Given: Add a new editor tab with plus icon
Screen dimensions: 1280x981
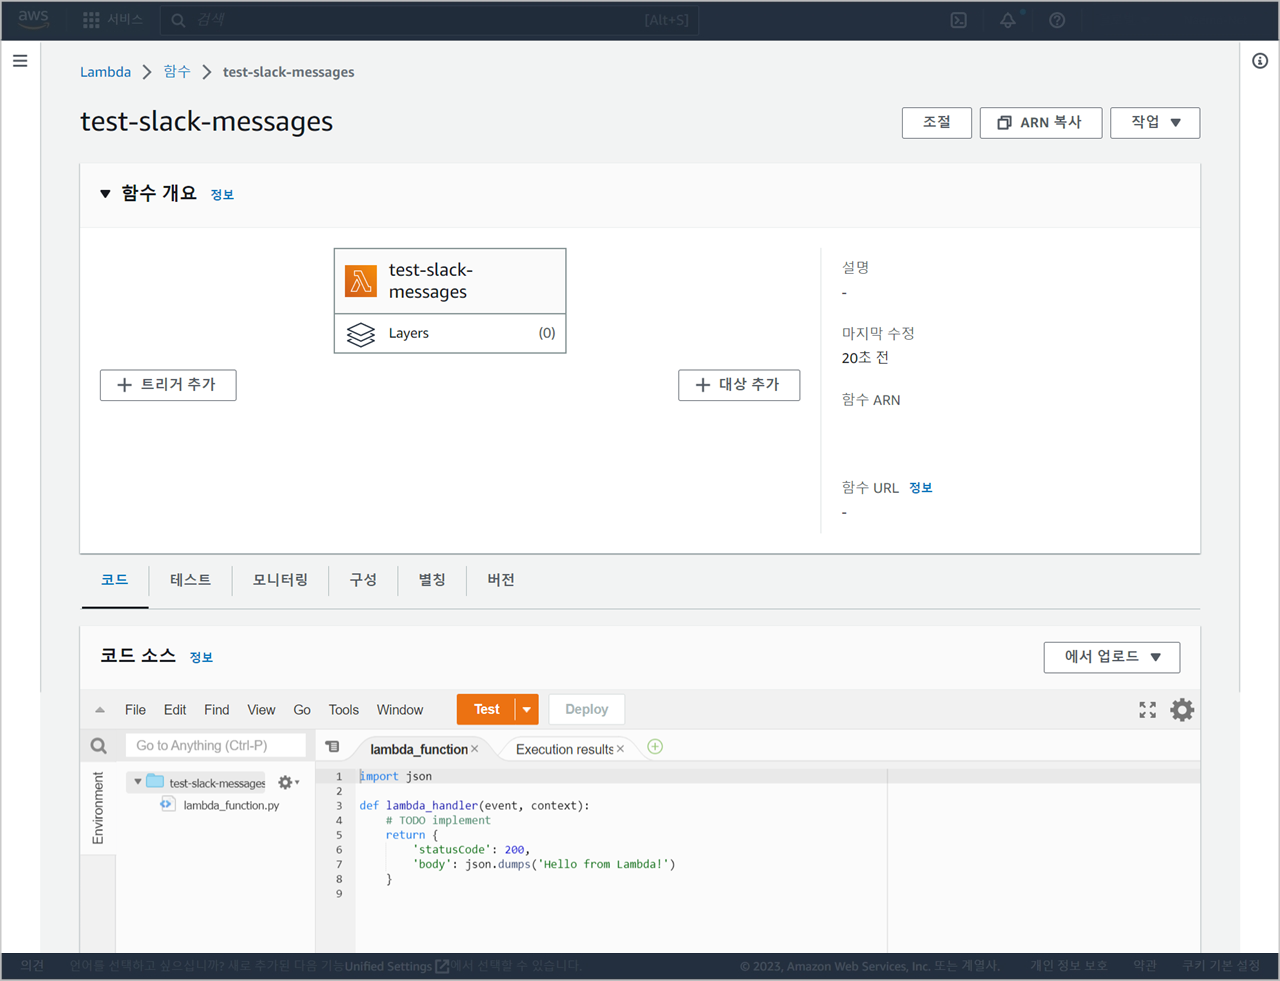Looking at the screenshot, I should tap(655, 747).
